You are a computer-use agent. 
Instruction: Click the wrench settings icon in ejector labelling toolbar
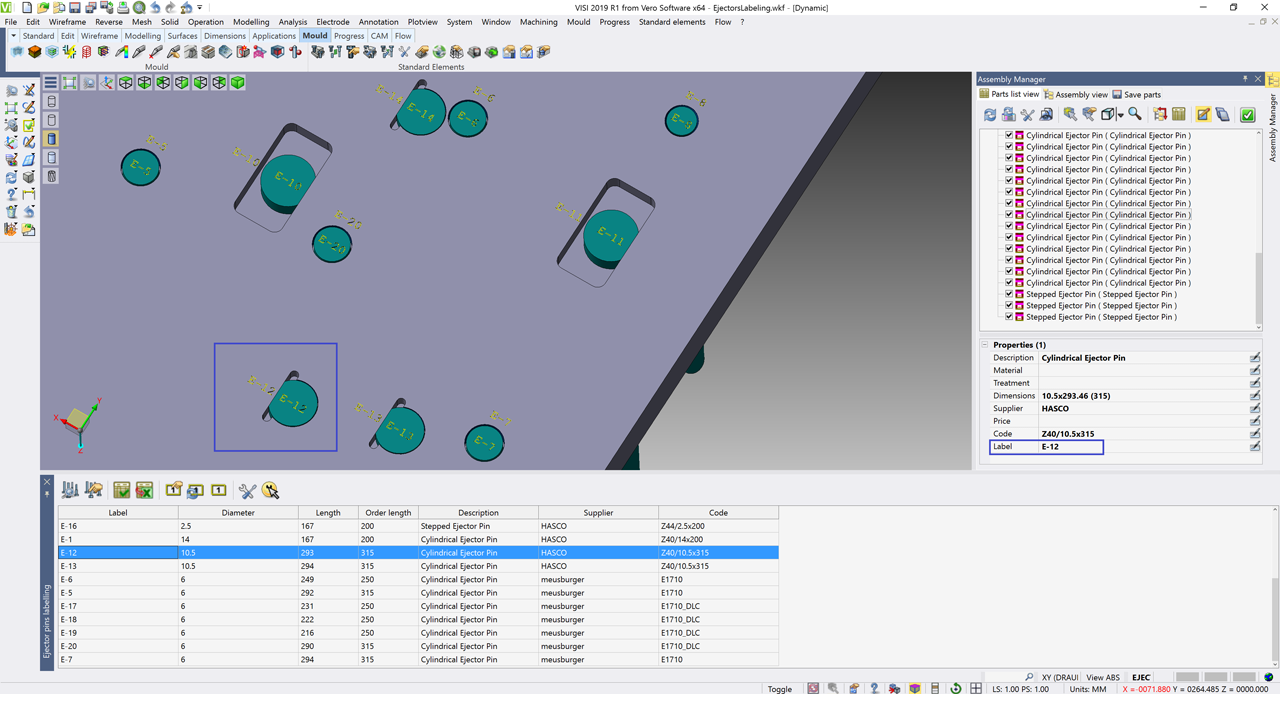click(x=247, y=490)
